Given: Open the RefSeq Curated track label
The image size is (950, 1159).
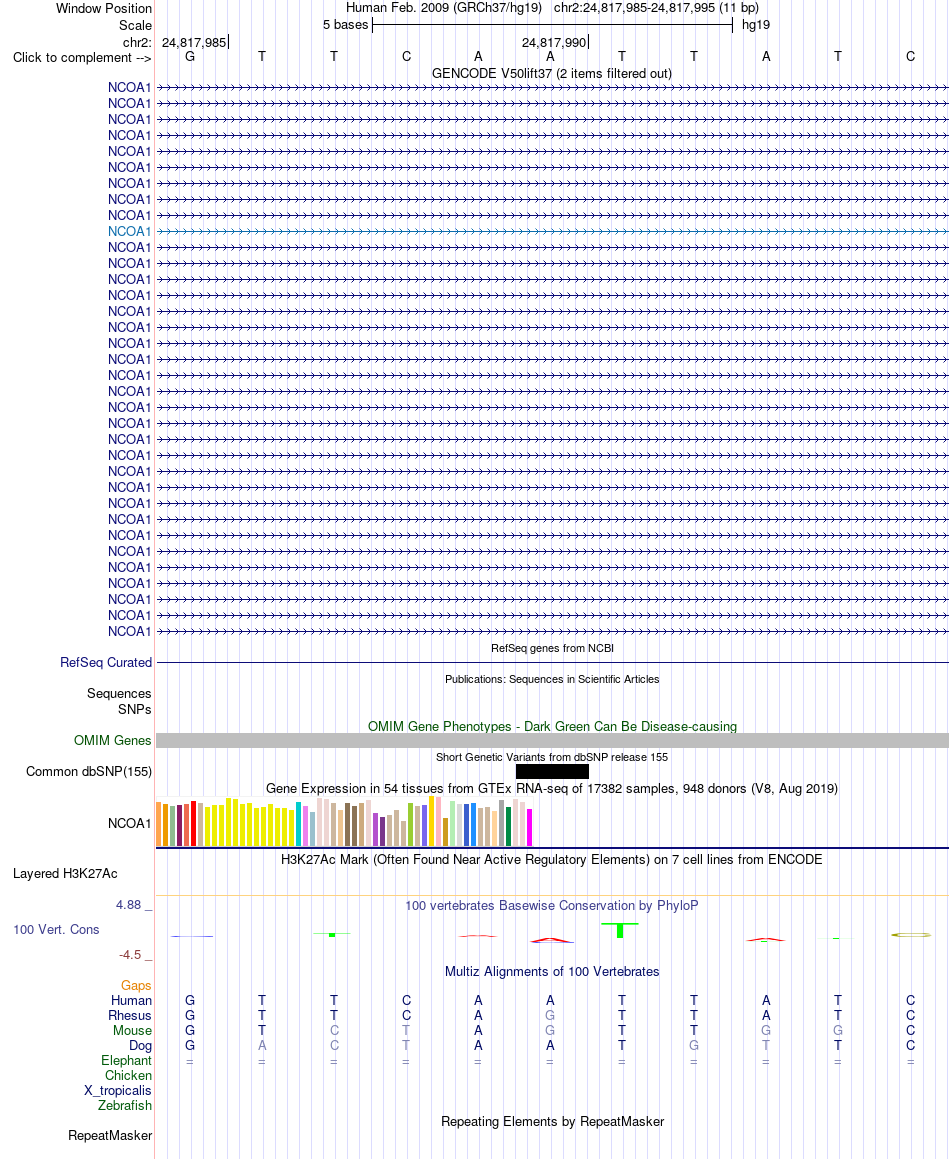Looking at the screenshot, I should [106, 662].
